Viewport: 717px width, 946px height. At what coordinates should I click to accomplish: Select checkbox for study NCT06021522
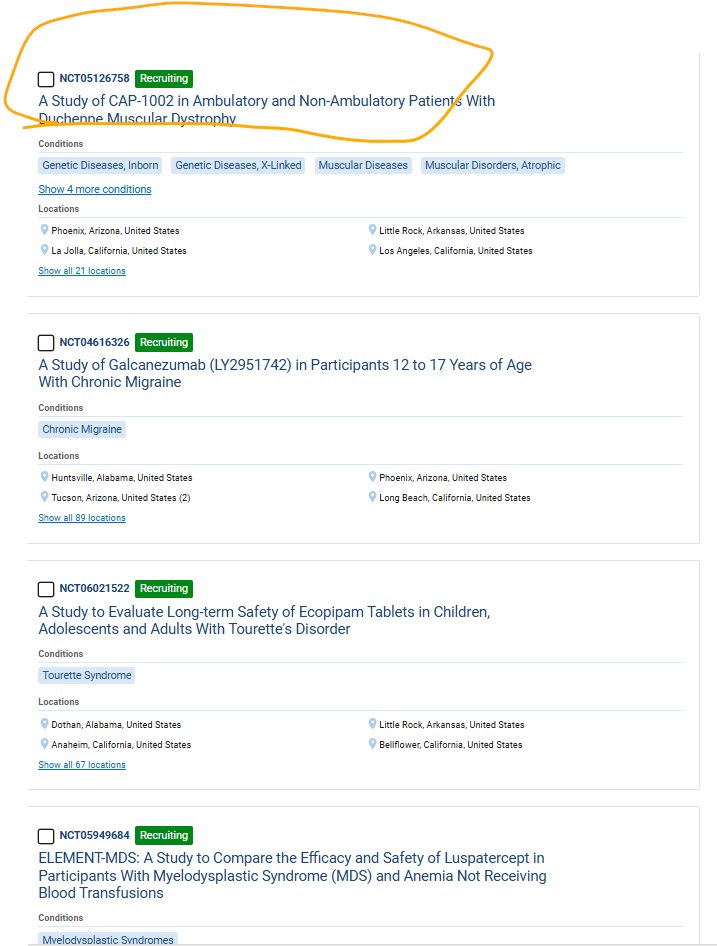point(46,589)
